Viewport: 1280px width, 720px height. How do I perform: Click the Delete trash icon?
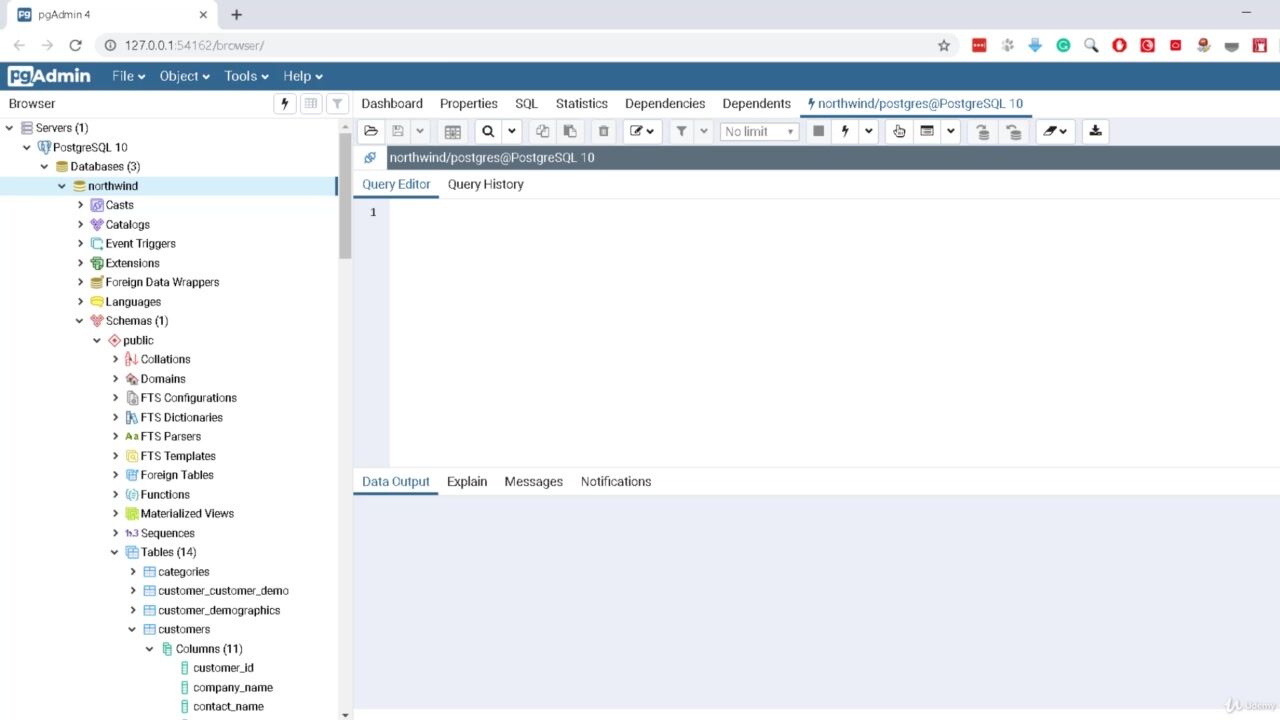click(x=603, y=131)
